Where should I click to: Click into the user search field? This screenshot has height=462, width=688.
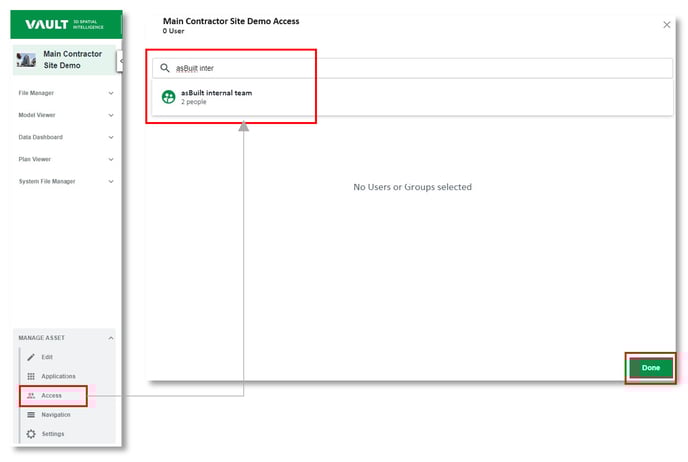coord(412,68)
